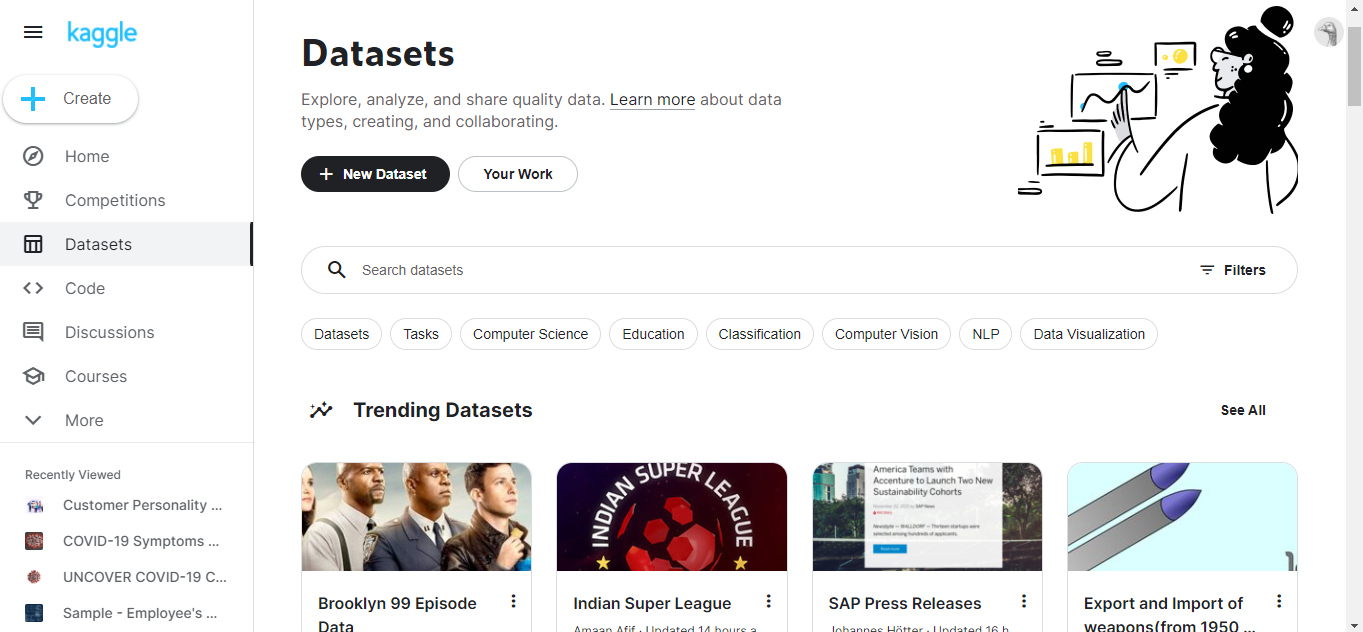Enable the Computer Vision filter
1363x632 pixels.
[x=886, y=334]
